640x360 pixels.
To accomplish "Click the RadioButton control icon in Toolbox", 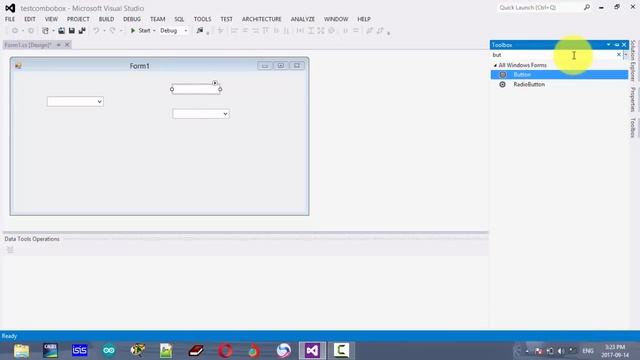I will (x=503, y=84).
